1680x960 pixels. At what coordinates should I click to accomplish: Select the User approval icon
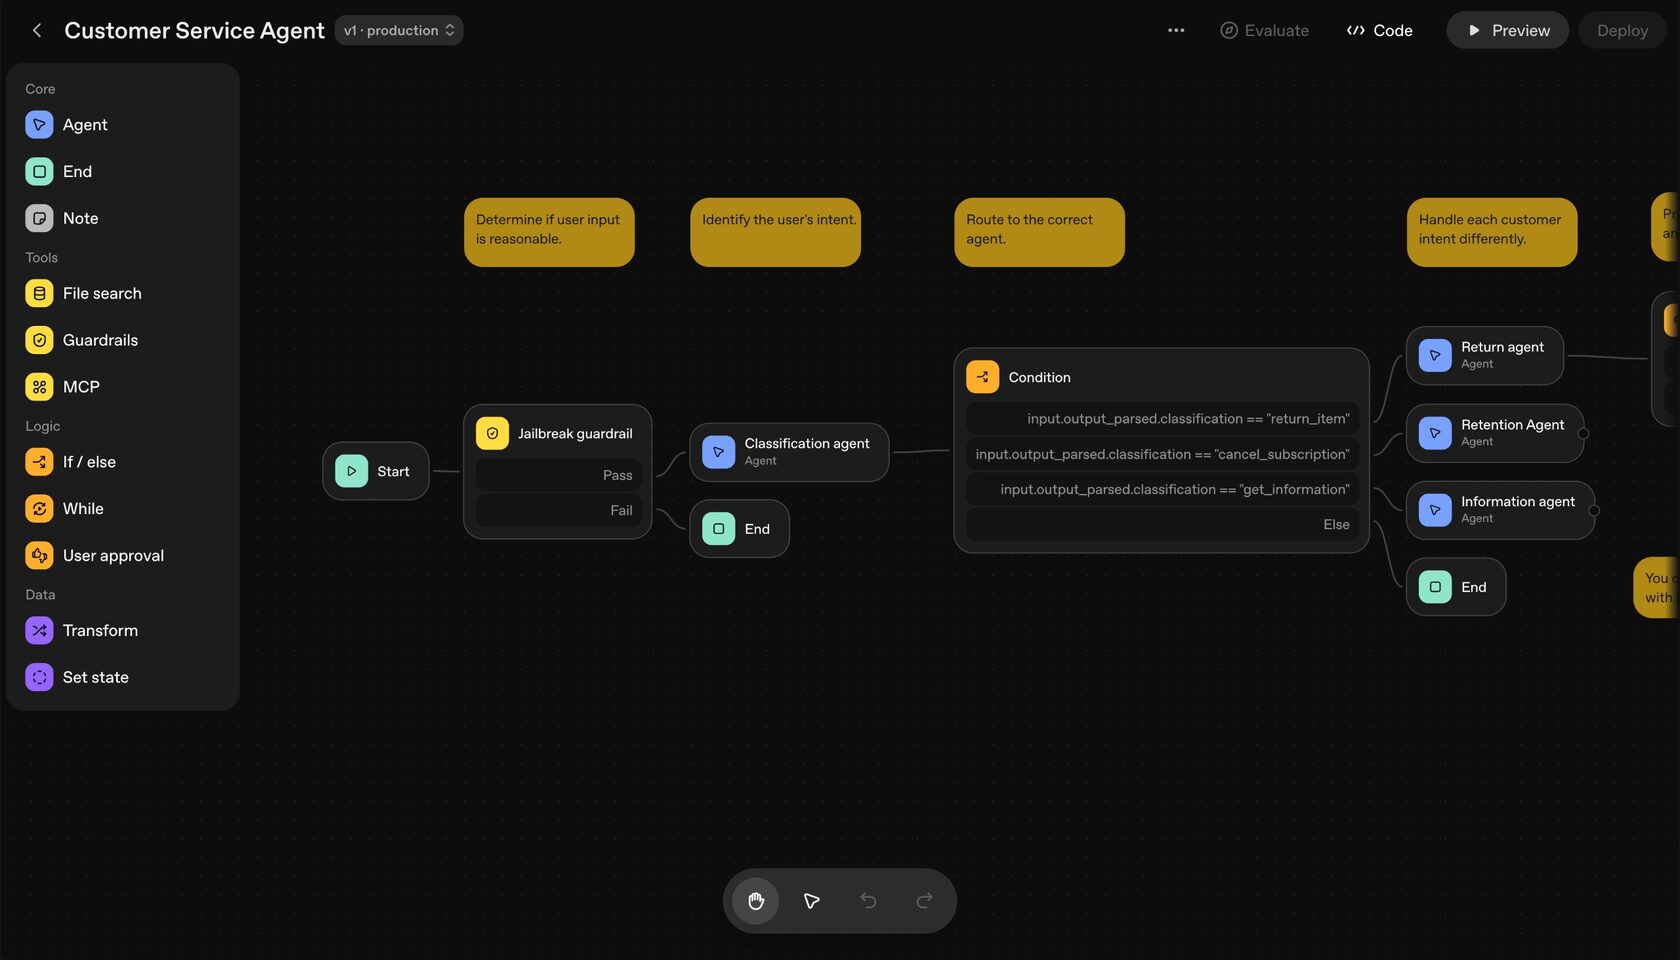(39, 555)
